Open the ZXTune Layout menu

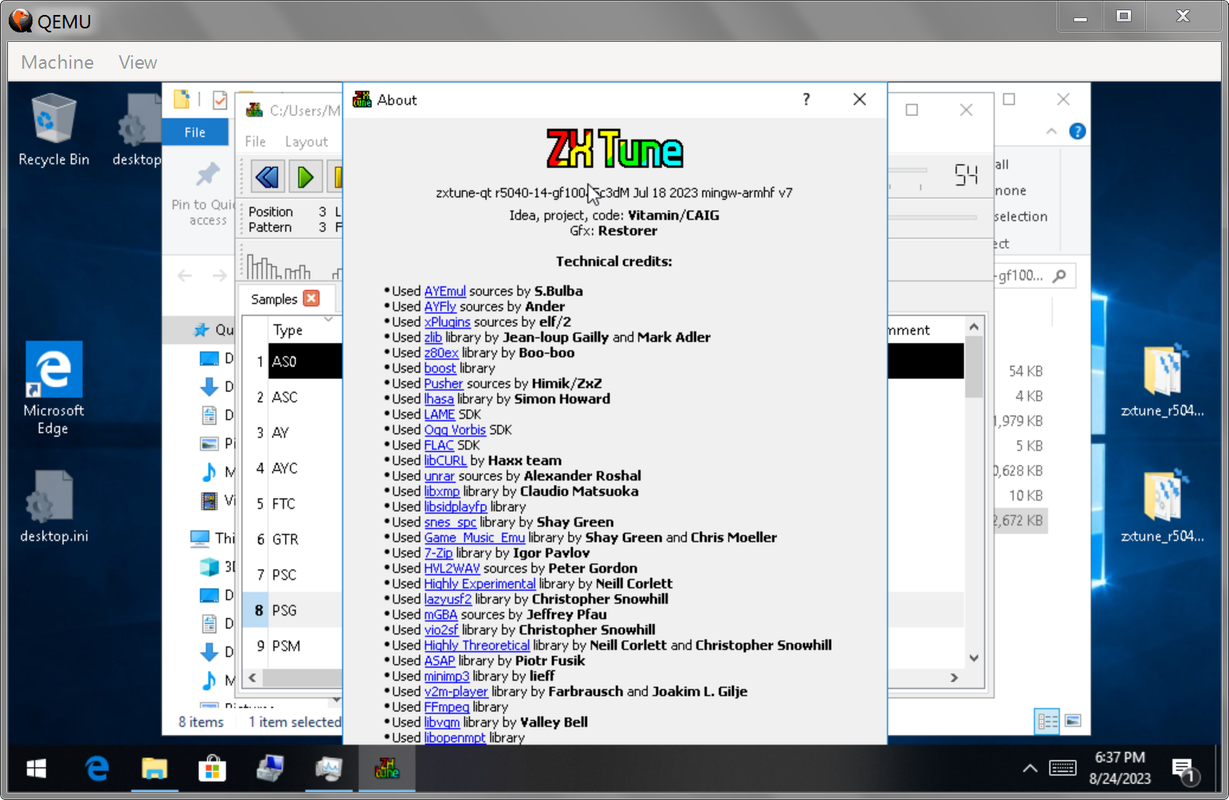[306, 141]
